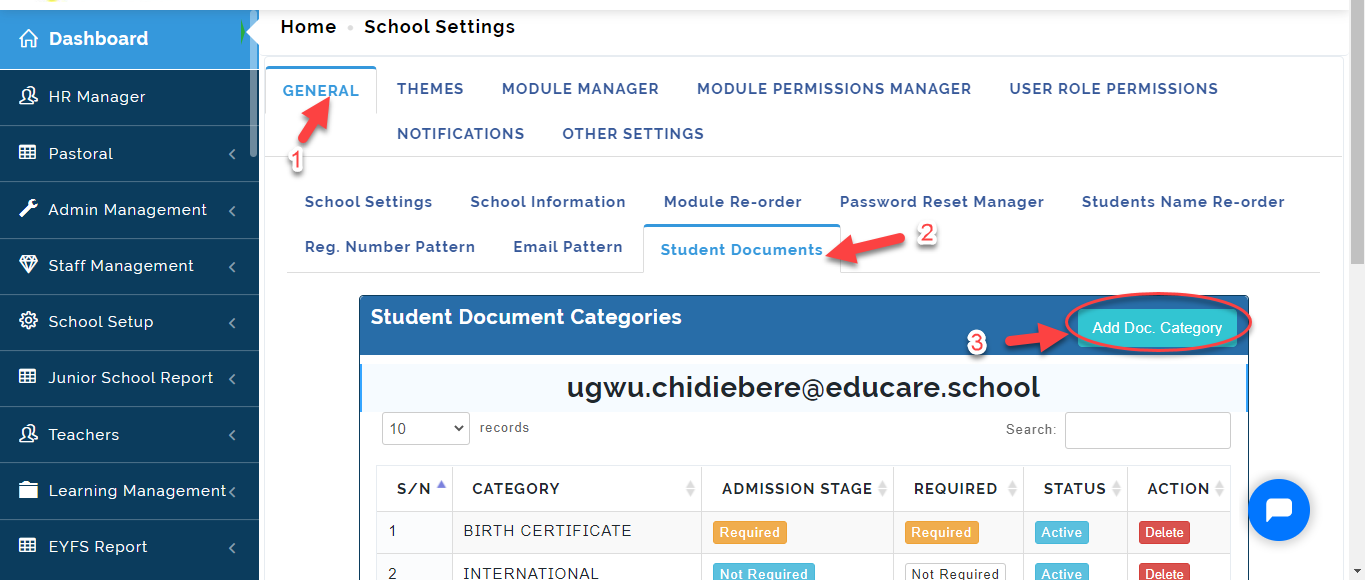Click the Admin Management wrench icon
This screenshot has width=1365, height=580.
click(x=28, y=209)
